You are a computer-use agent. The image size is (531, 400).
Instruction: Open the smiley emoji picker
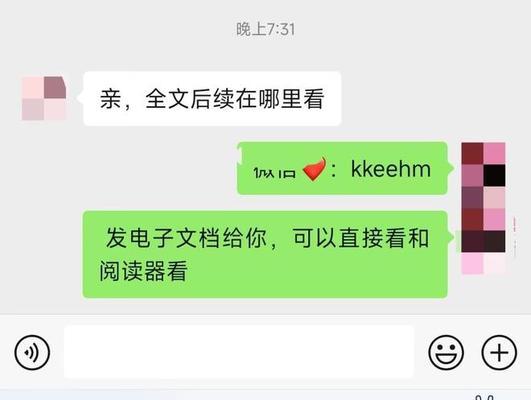(x=446, y=353)
